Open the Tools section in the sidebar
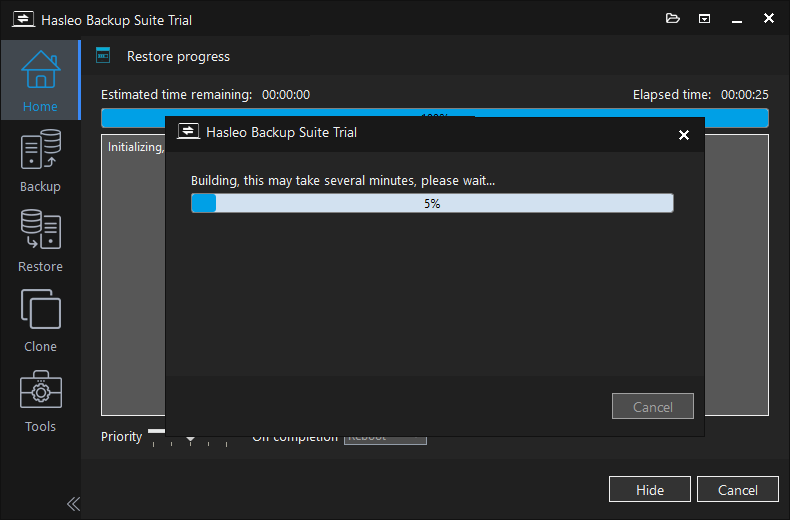The height and width of the screenshot is (520, 790). [40, 401]
